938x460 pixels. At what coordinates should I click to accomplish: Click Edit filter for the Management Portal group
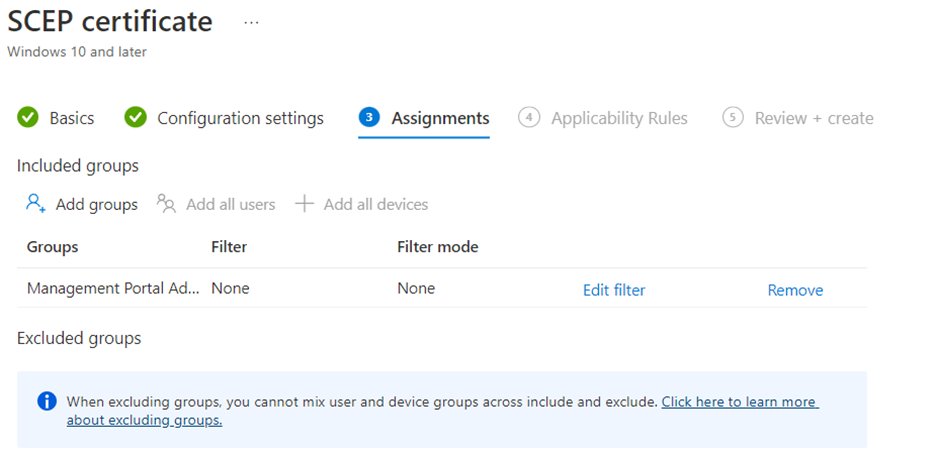[x=614, y=290]
